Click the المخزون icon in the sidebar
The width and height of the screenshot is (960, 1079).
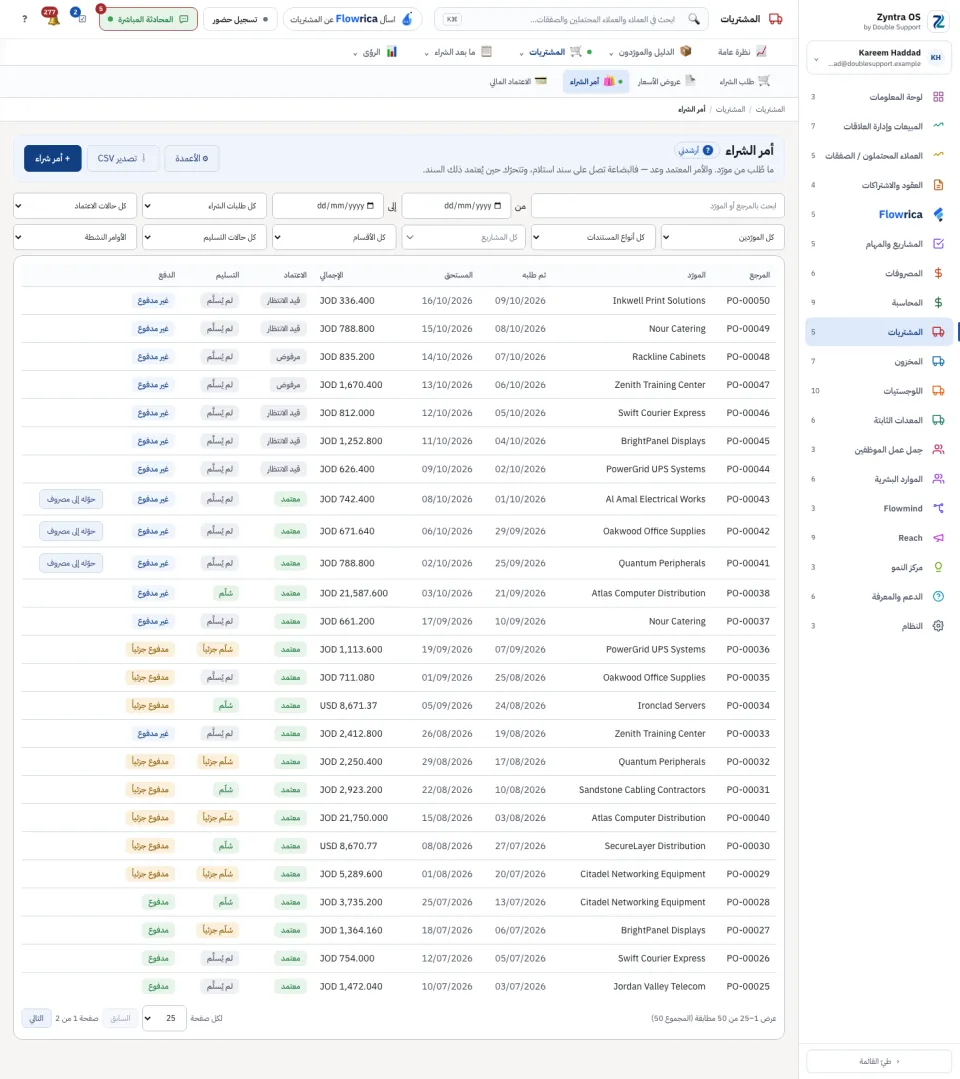(938, 361)
